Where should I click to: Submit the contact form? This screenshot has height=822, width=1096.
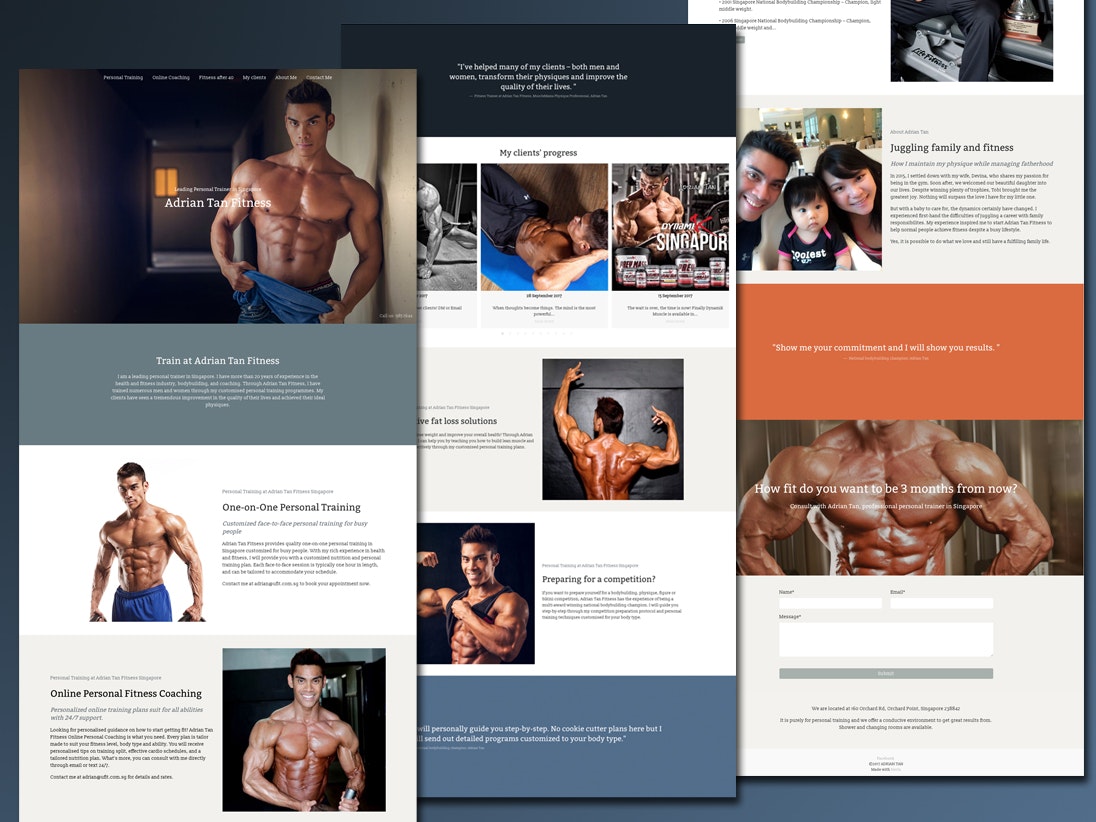(886, 673)
